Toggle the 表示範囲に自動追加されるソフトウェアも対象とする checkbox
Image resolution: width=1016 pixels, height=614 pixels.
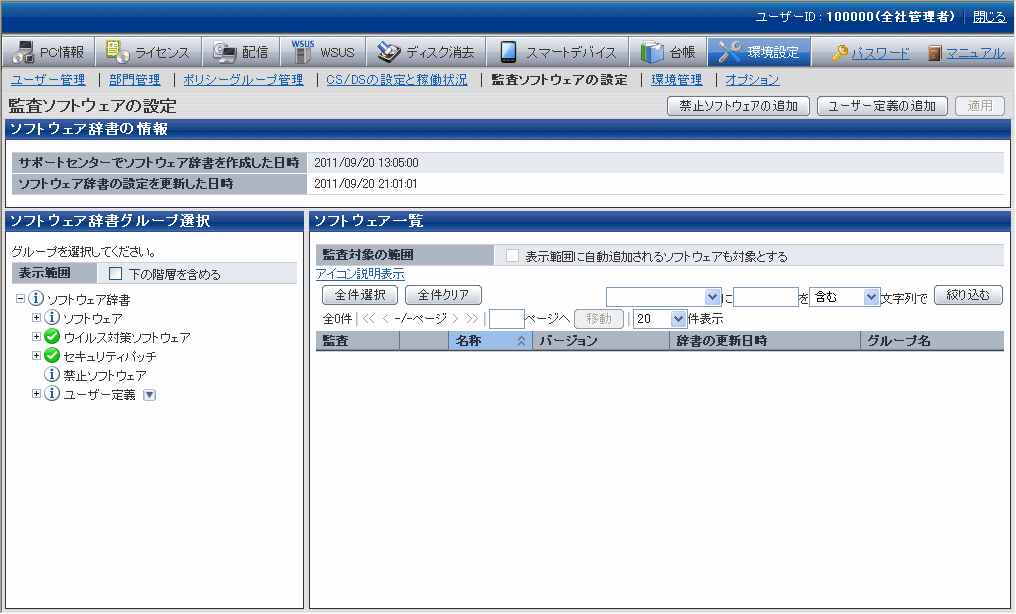[512, 256]
